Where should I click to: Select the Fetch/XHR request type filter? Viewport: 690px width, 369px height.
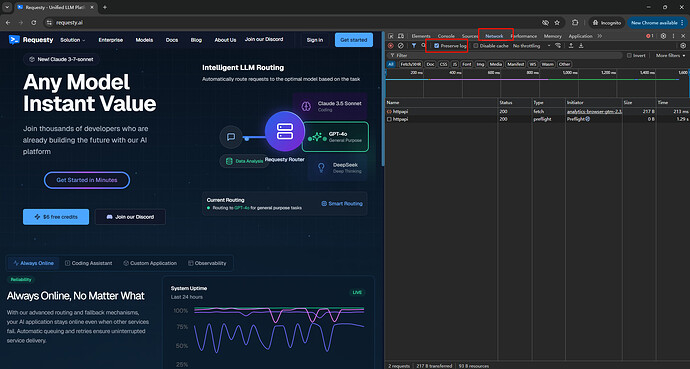(x=410, y=64)
